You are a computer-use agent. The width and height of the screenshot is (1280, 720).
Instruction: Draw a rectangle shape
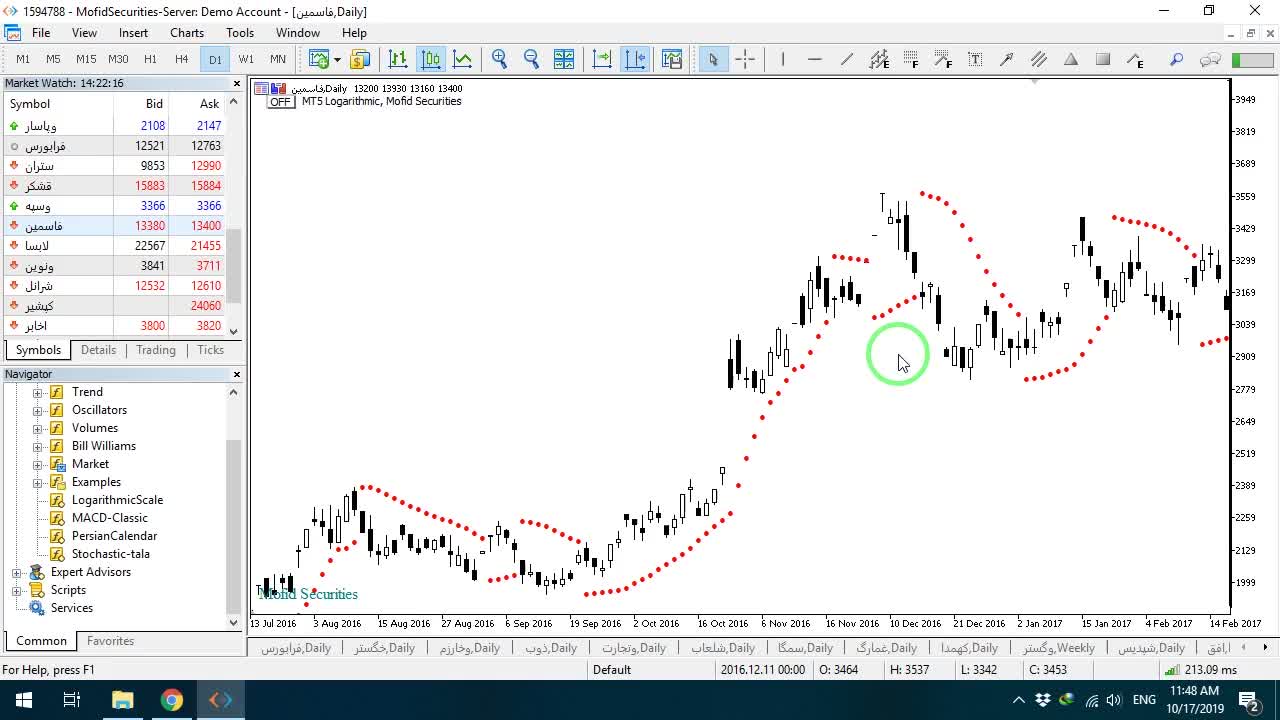tap(1103, 59)
